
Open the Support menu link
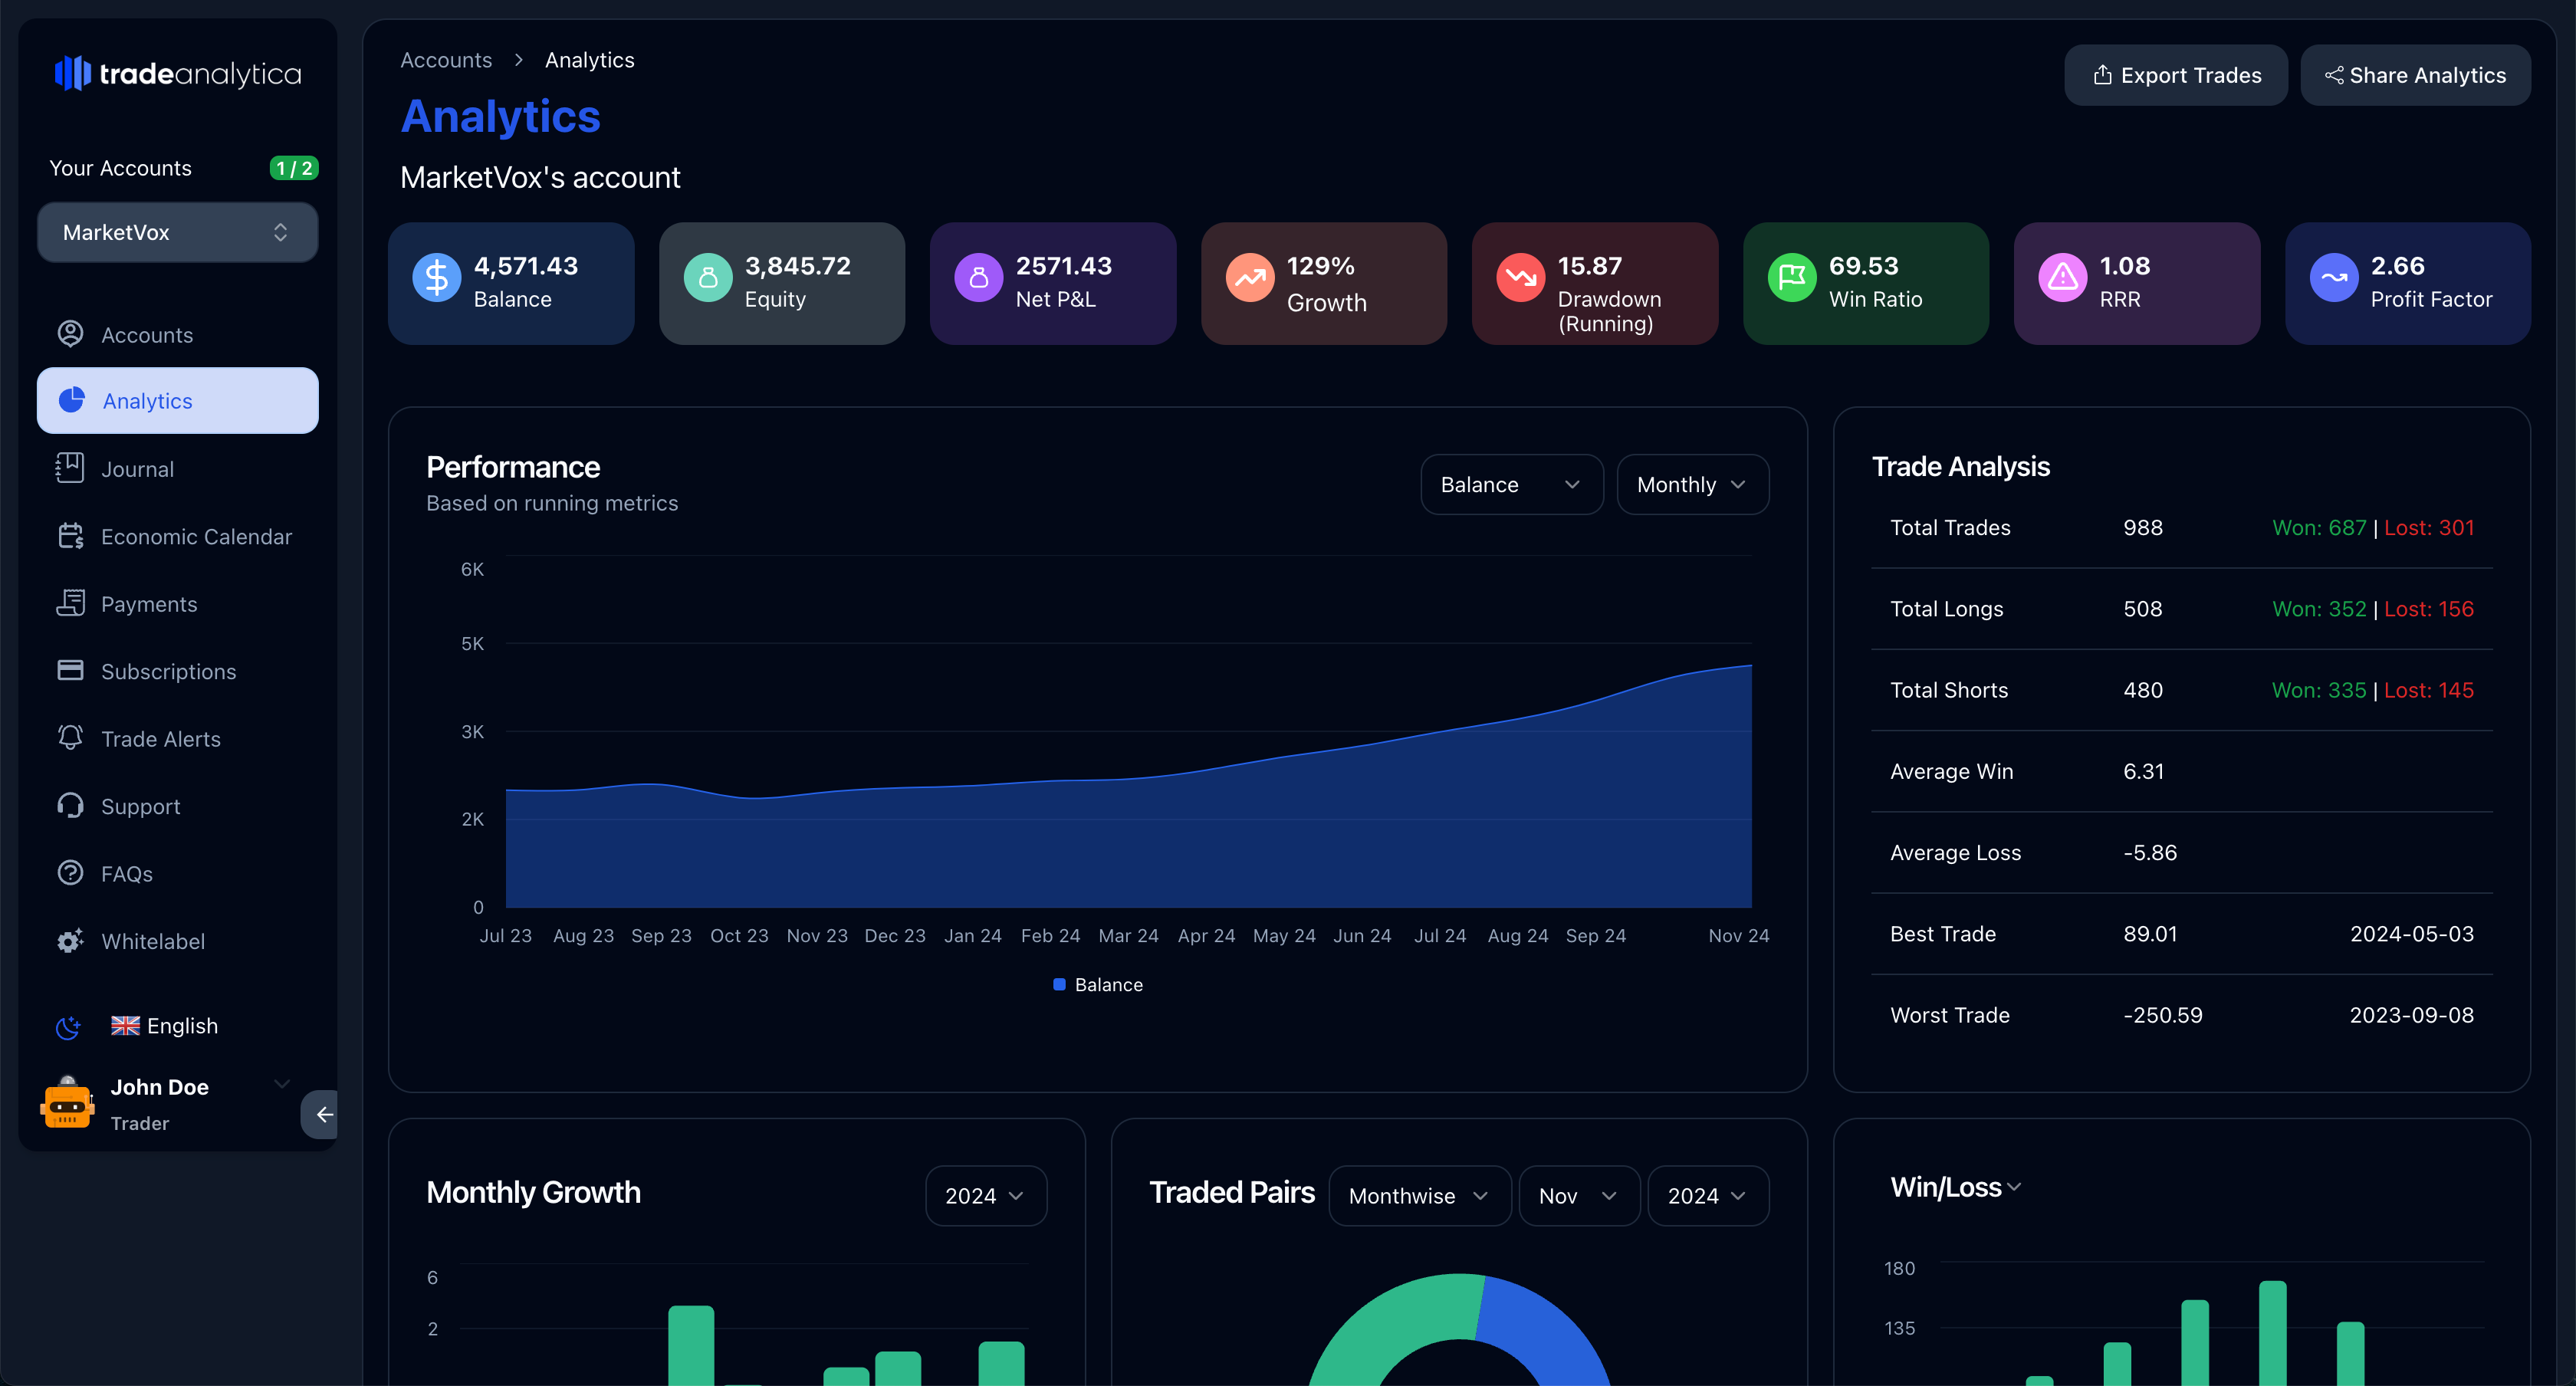tap(178, 806)
